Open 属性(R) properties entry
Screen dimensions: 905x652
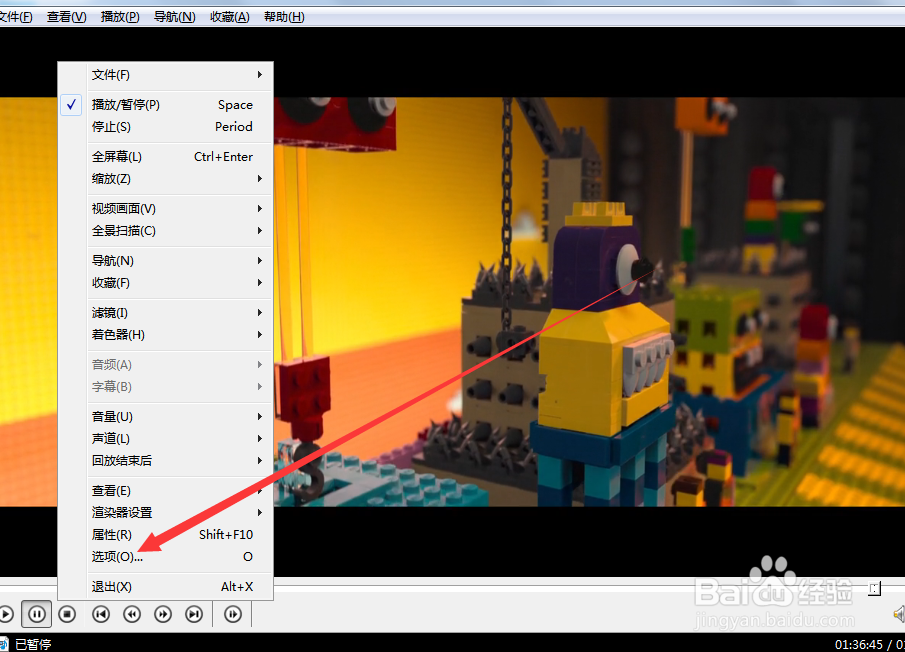coord(166,534)
